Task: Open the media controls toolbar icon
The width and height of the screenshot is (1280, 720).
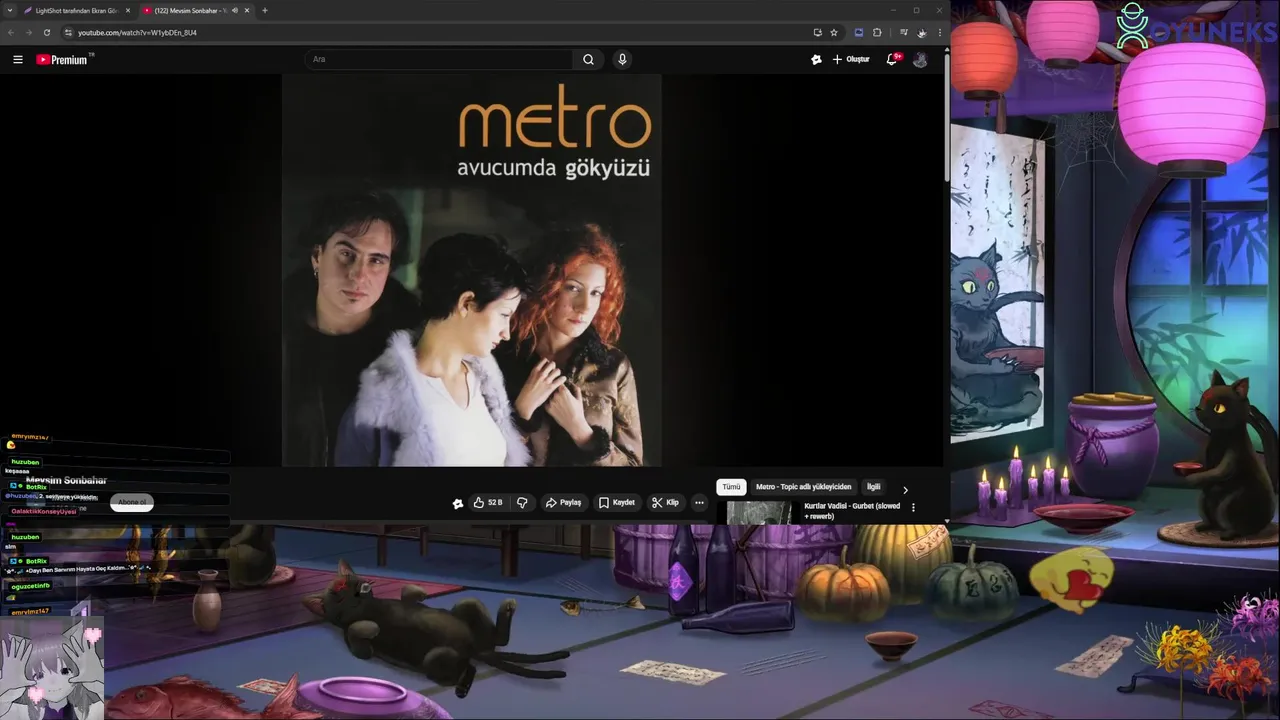Action: point(904,32)
